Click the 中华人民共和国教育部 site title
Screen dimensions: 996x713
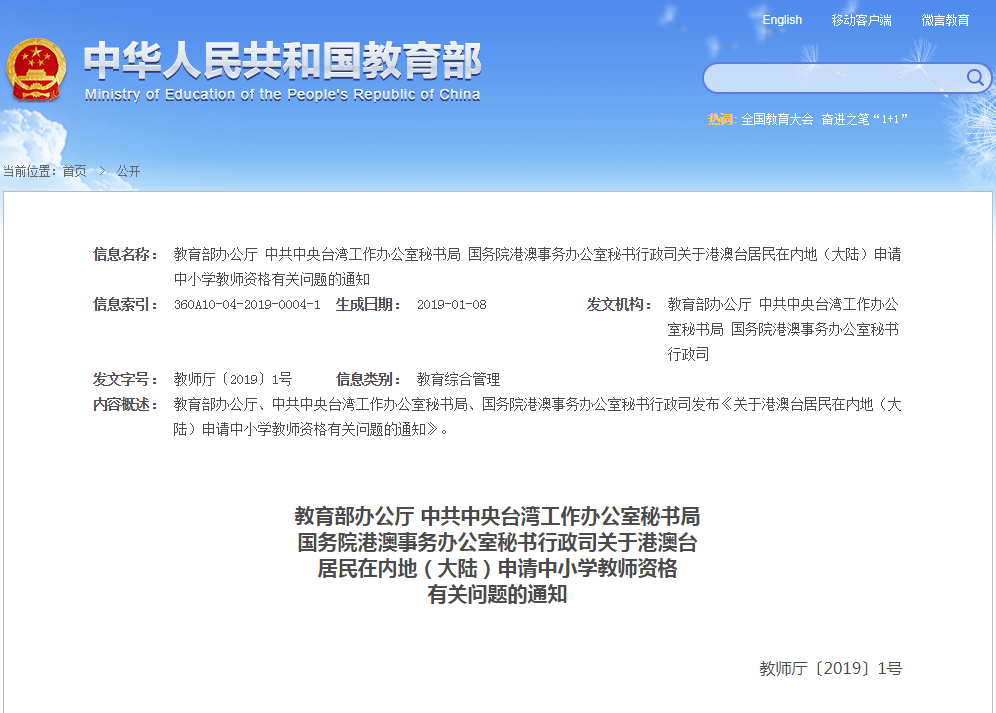[x=282, y=62]
